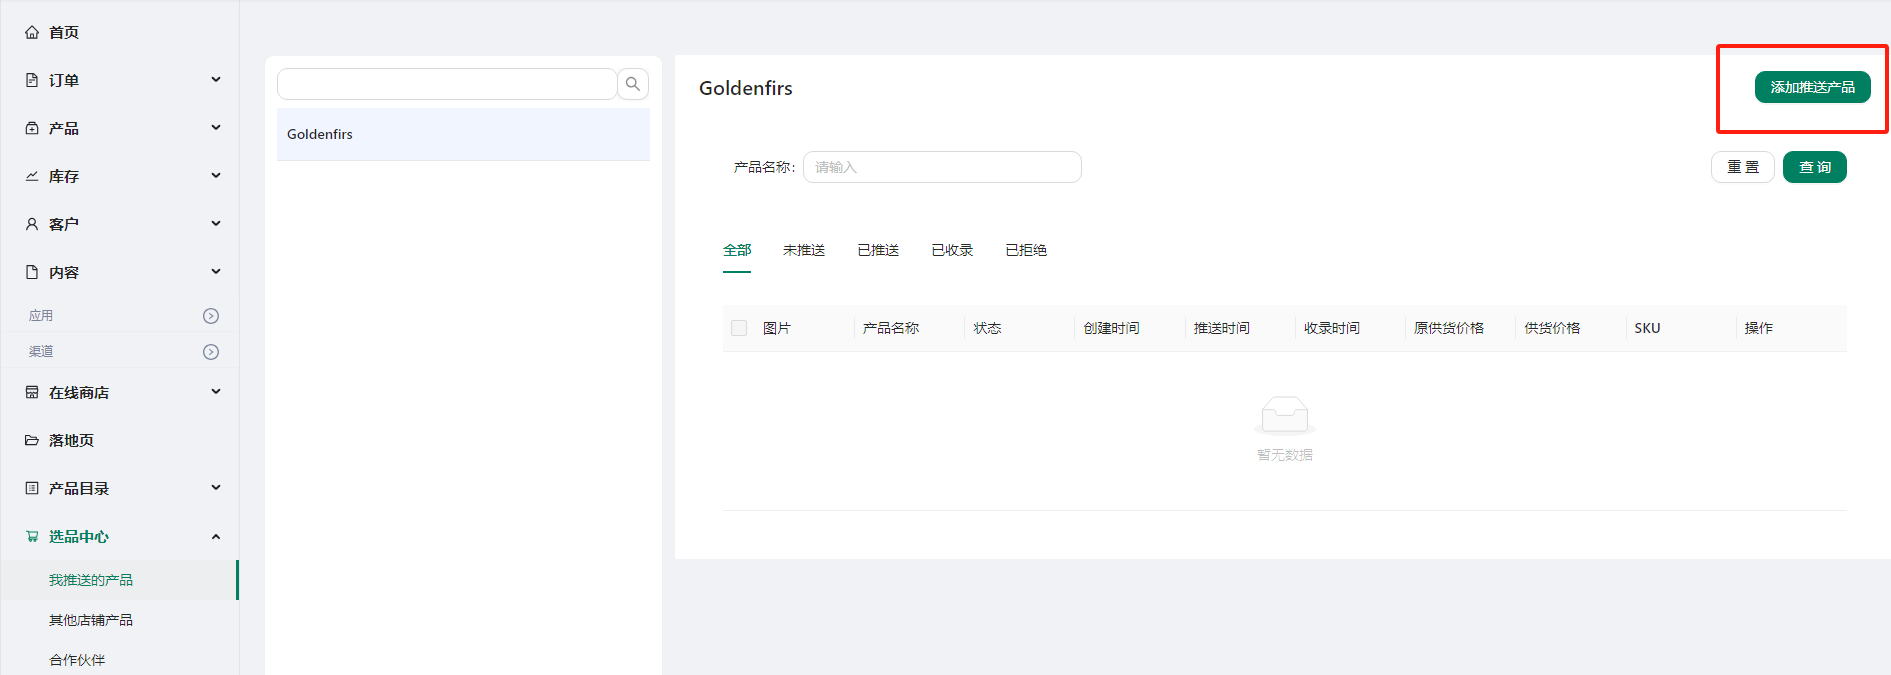
Task: Switch to the 已收录 tab
Action: pyautogui.click(x=952, y=250)
